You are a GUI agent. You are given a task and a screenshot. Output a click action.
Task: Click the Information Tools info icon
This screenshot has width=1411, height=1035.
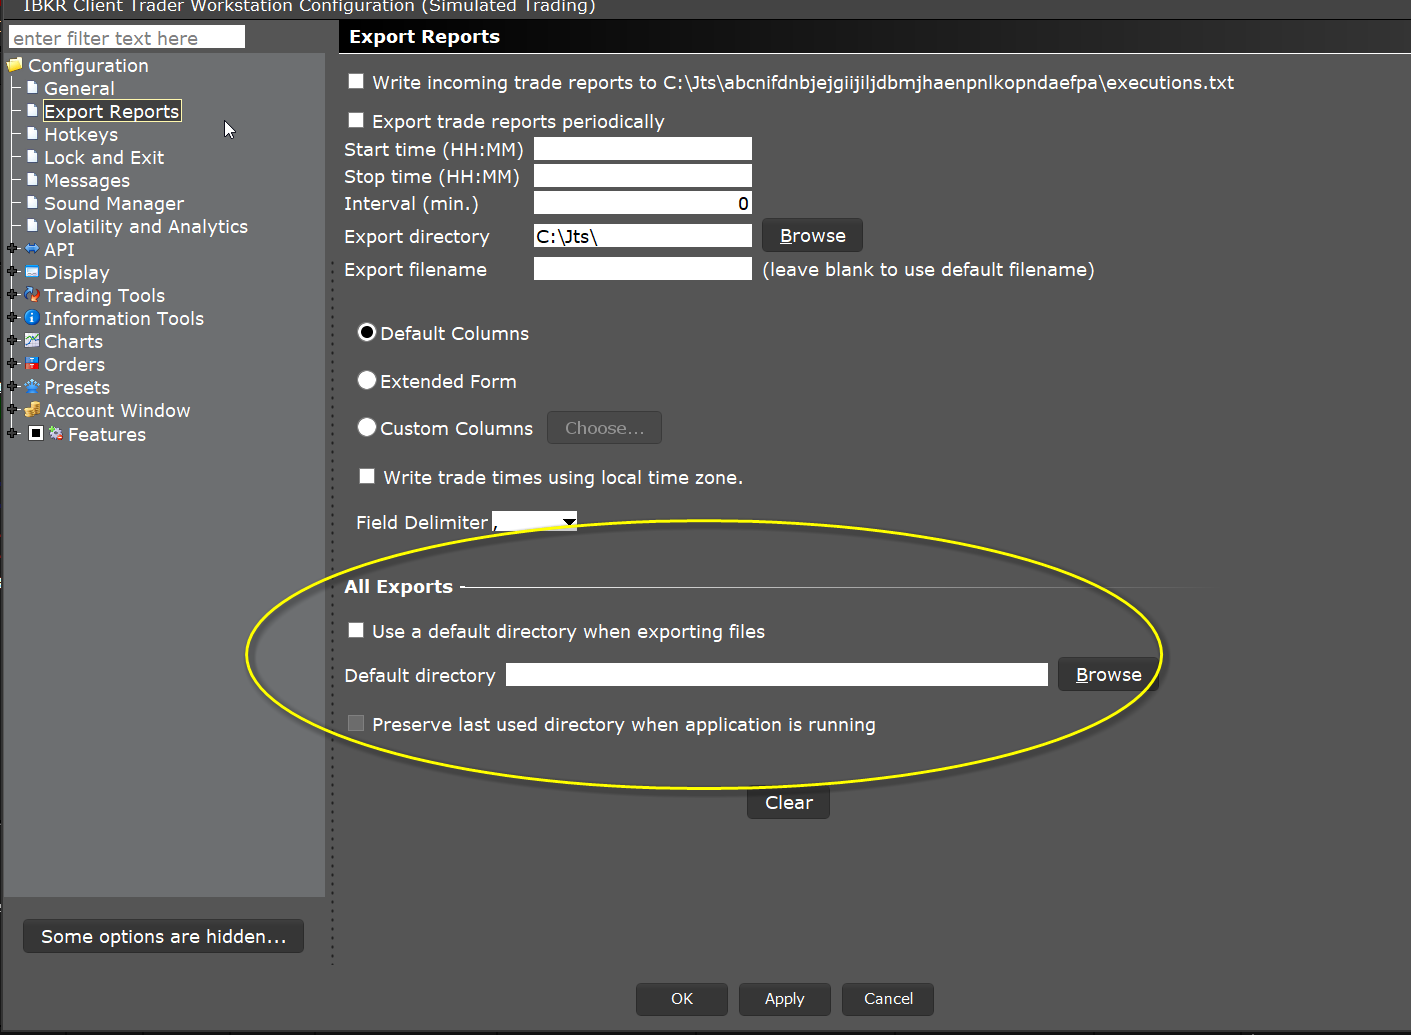point(31,318)
